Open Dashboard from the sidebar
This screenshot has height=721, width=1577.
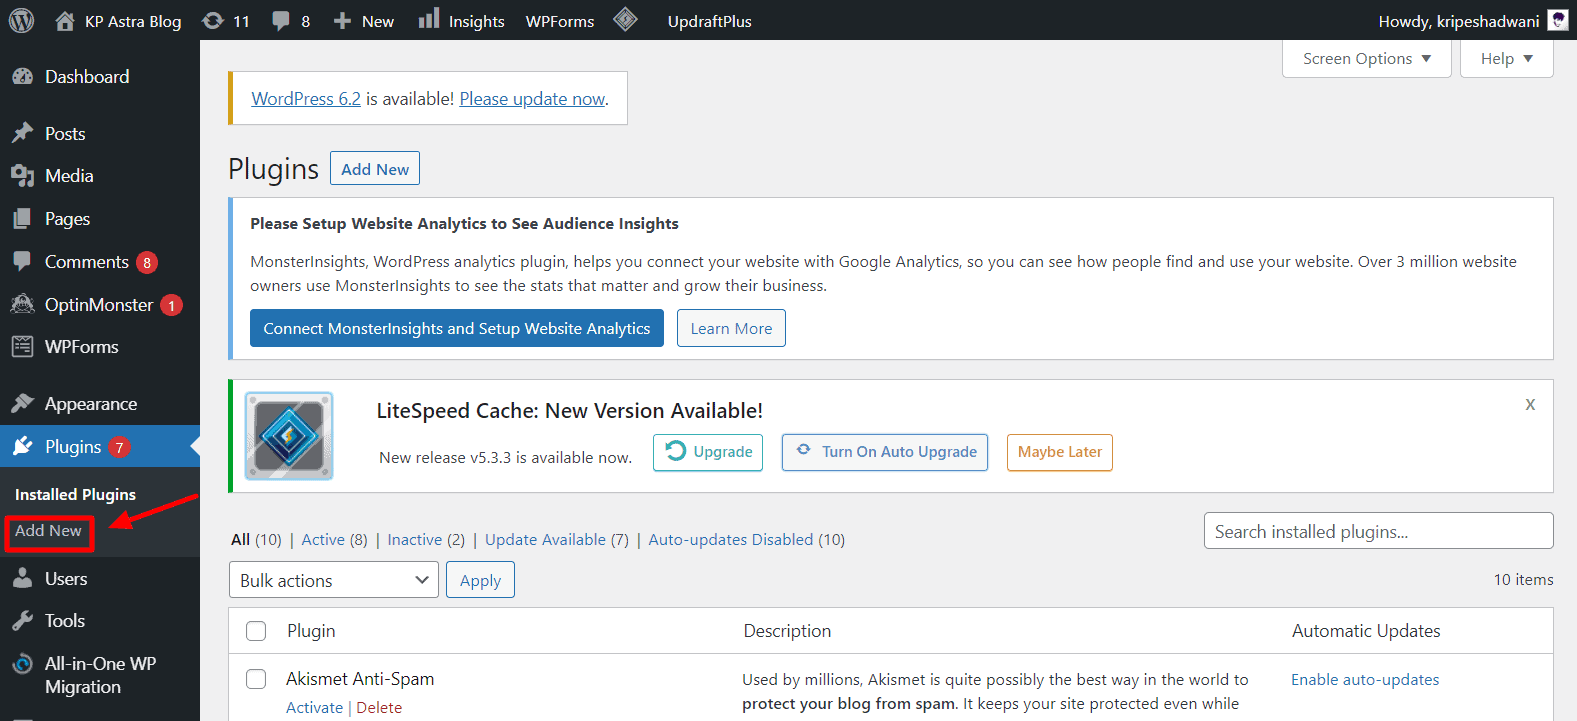(x=87, y=77)
